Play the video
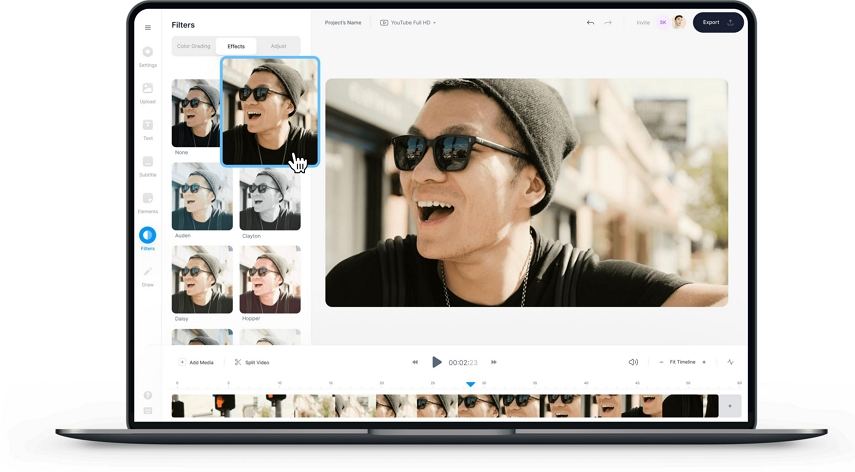Screen dimensions: 855x472 tap(436, 362)
